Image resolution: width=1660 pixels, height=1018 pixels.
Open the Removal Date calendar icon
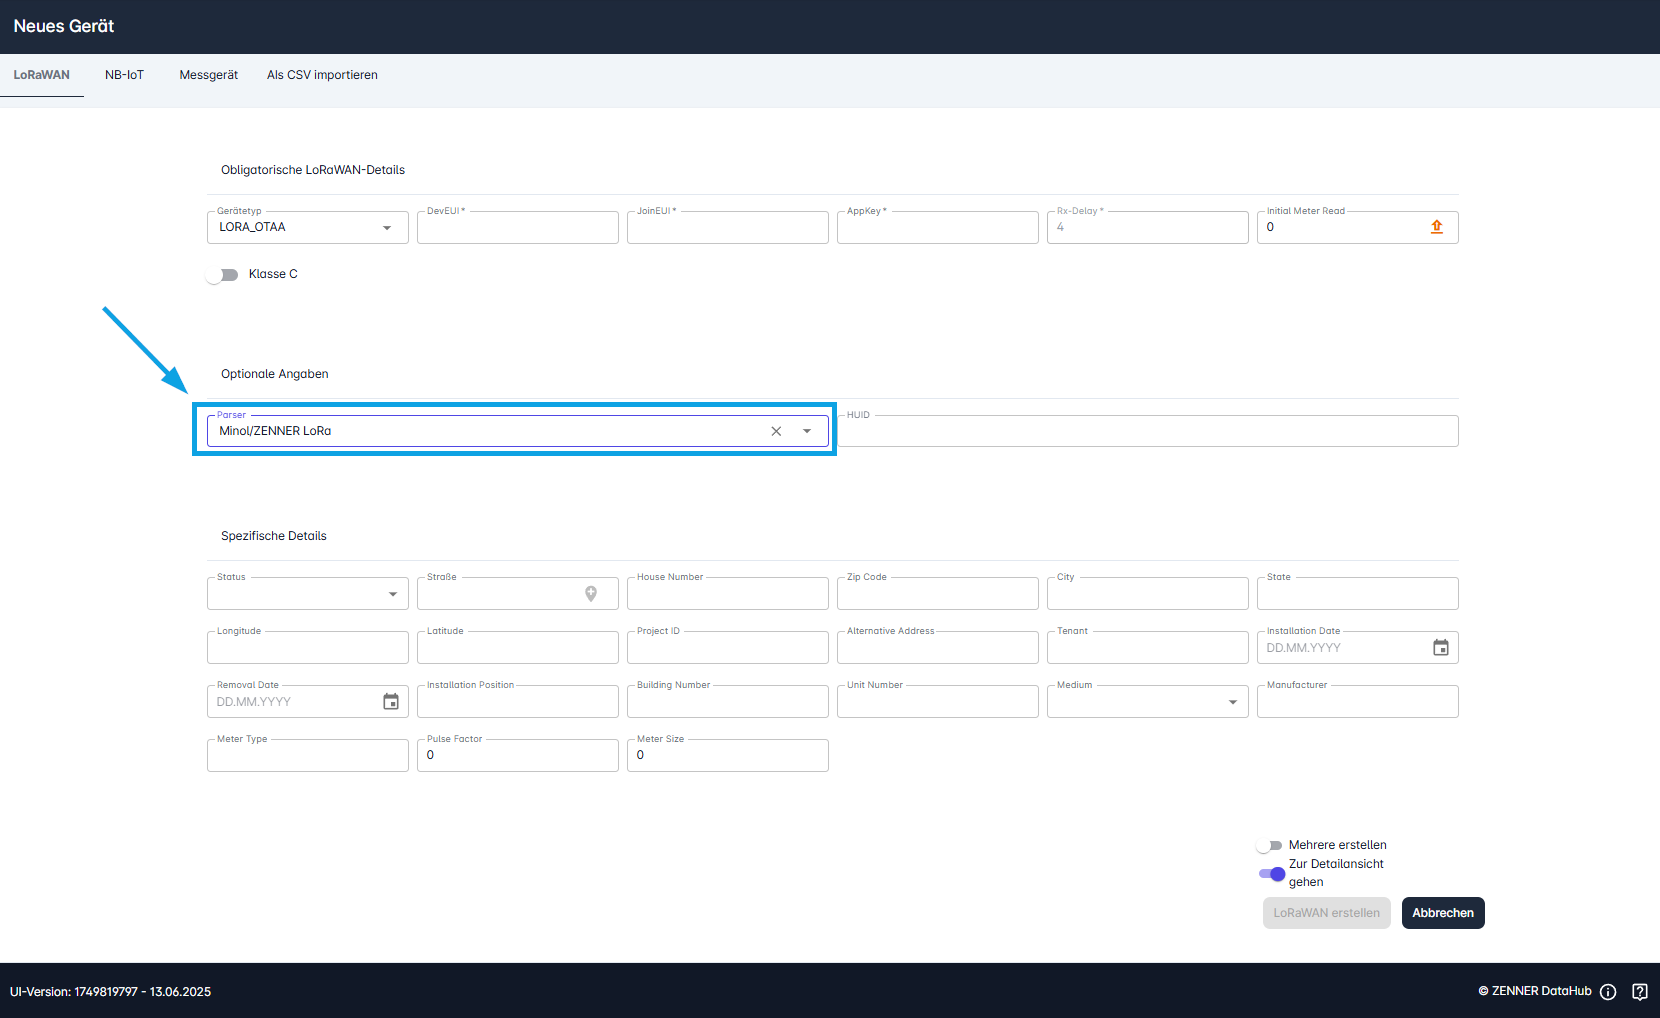pos(390,701)
